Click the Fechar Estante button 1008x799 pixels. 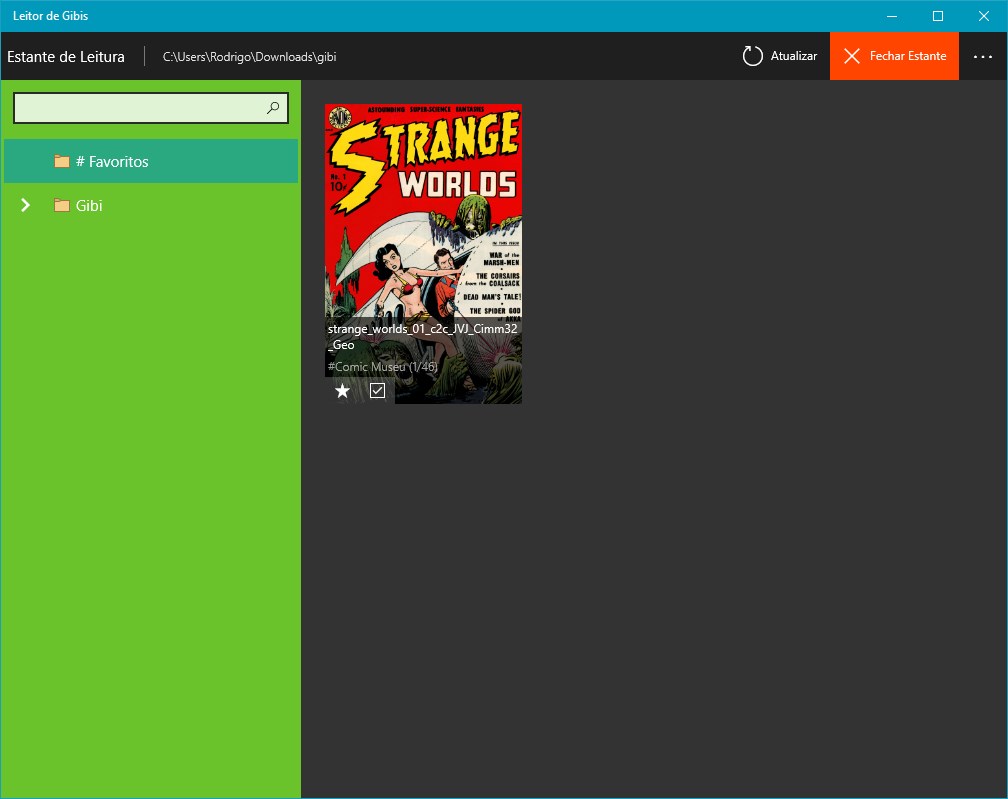click(894, 57)
